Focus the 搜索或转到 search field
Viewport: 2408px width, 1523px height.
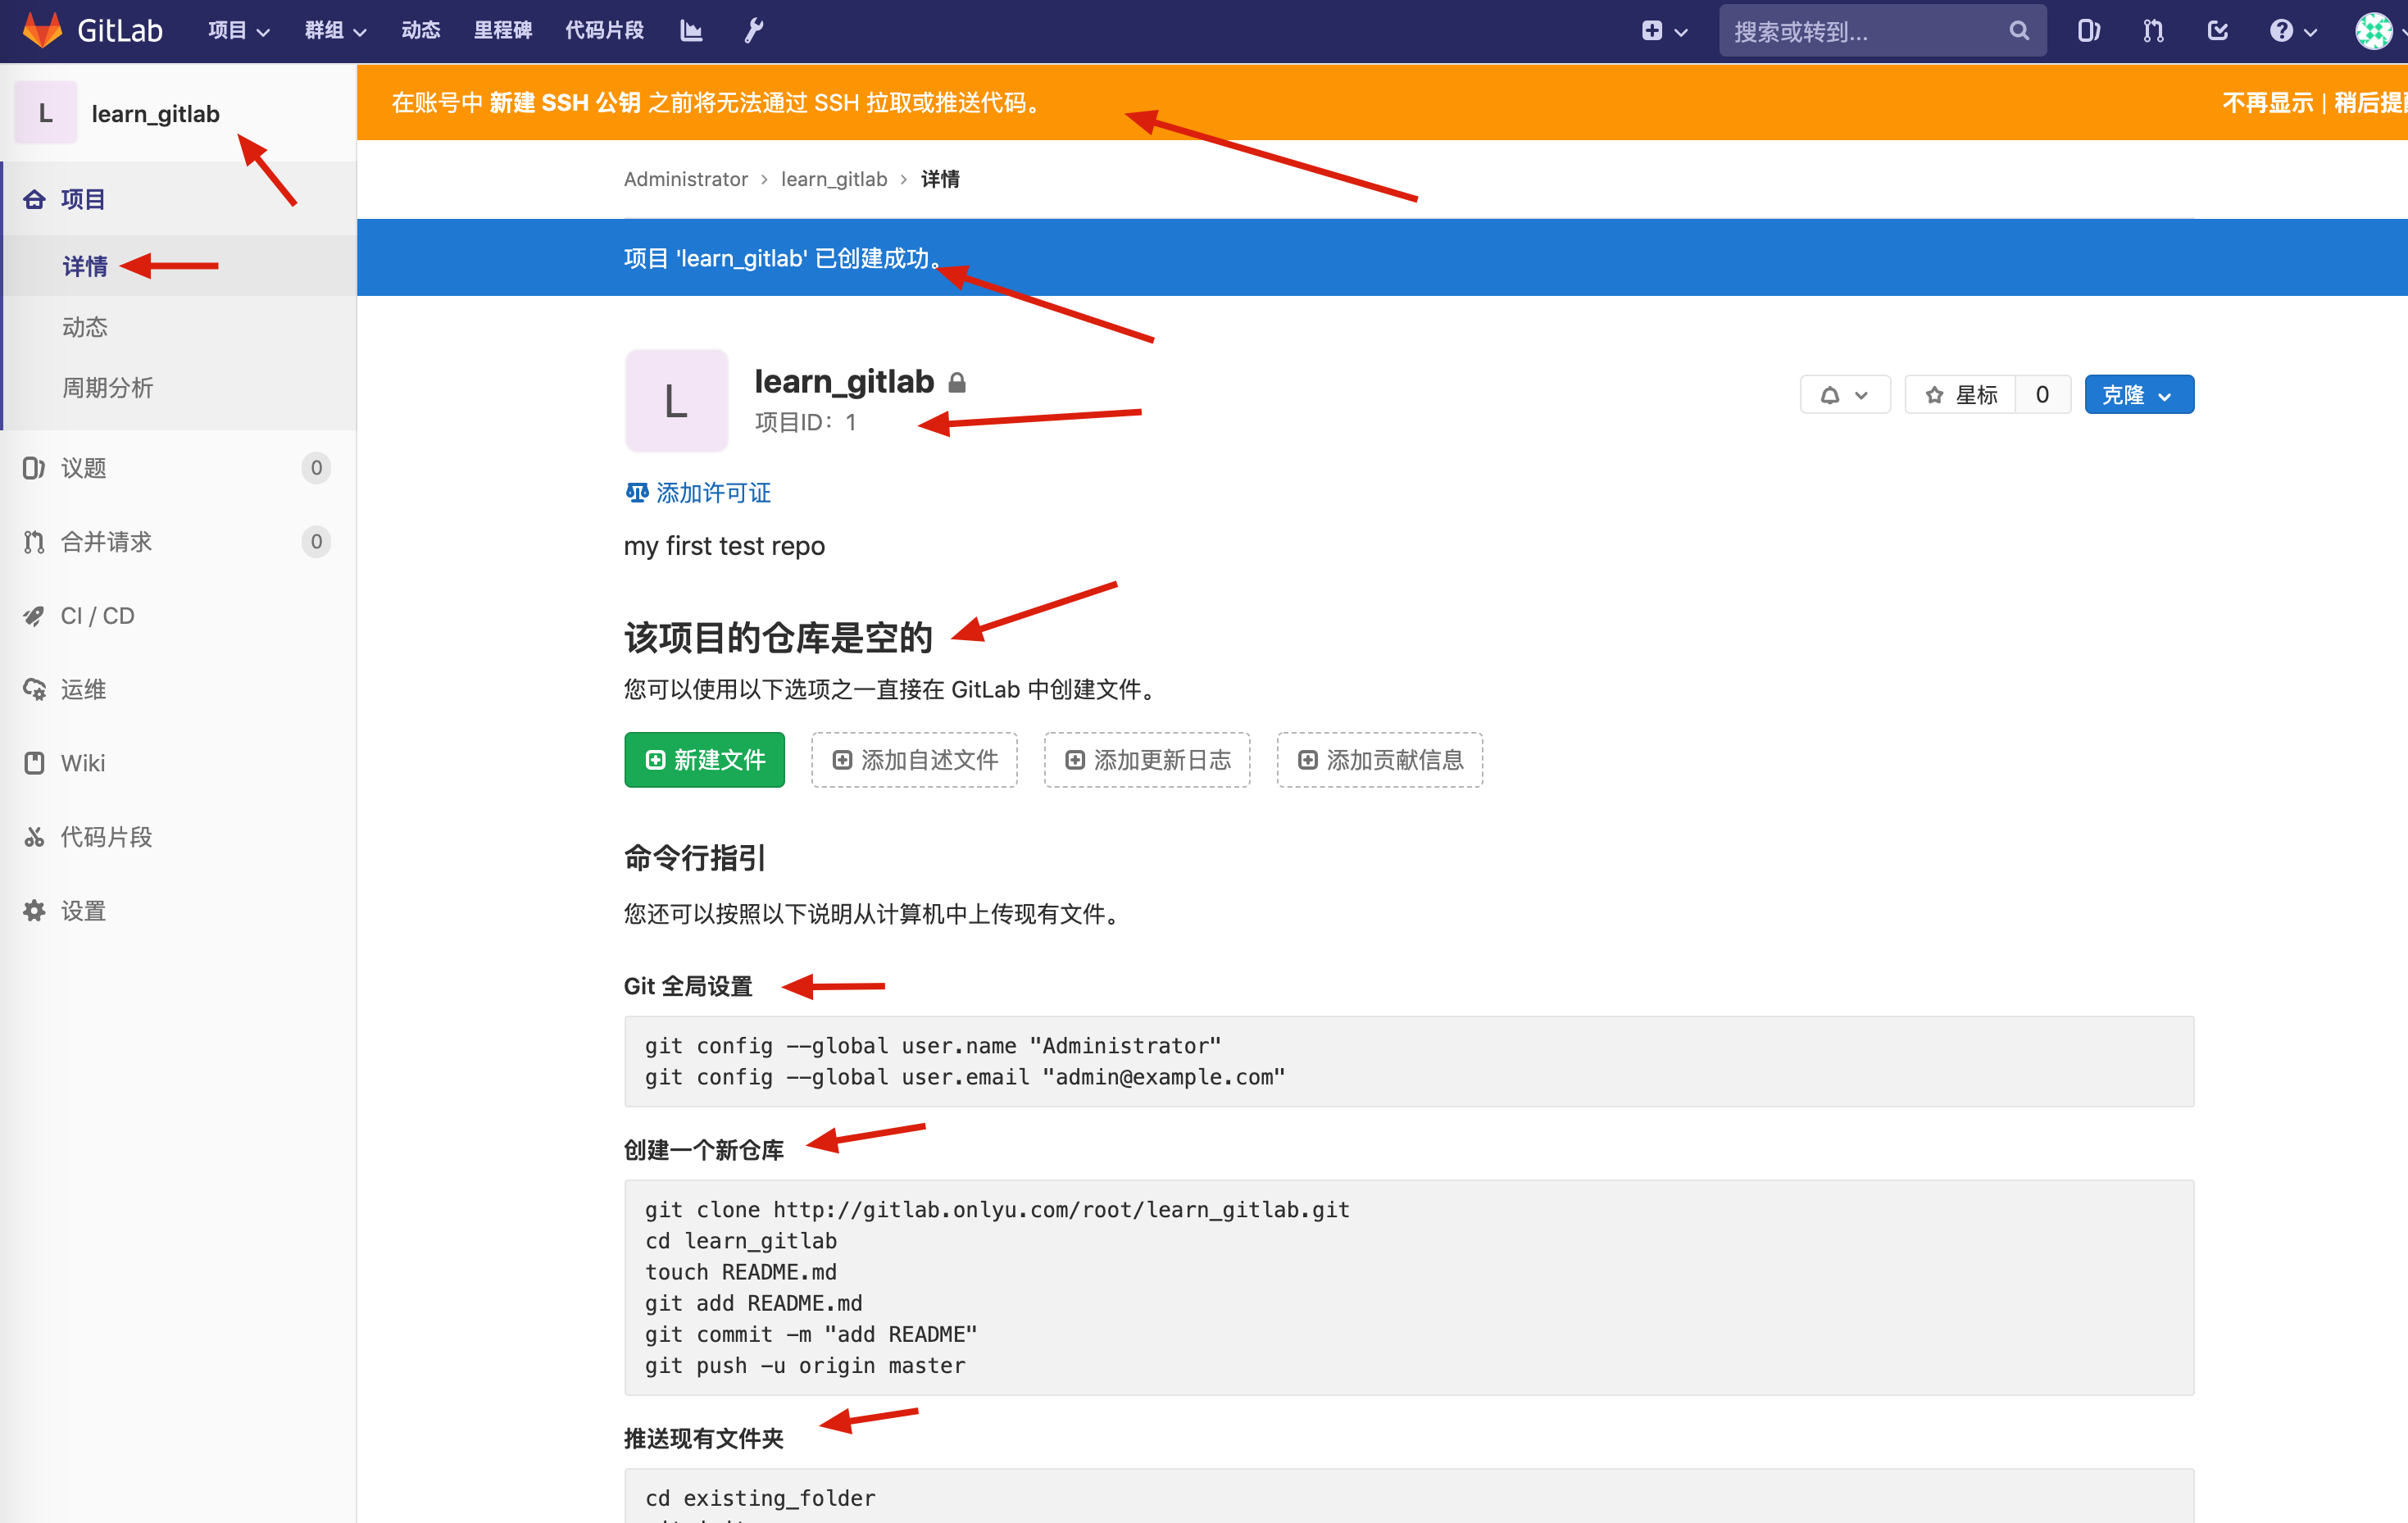click(x=1881, y=31)
